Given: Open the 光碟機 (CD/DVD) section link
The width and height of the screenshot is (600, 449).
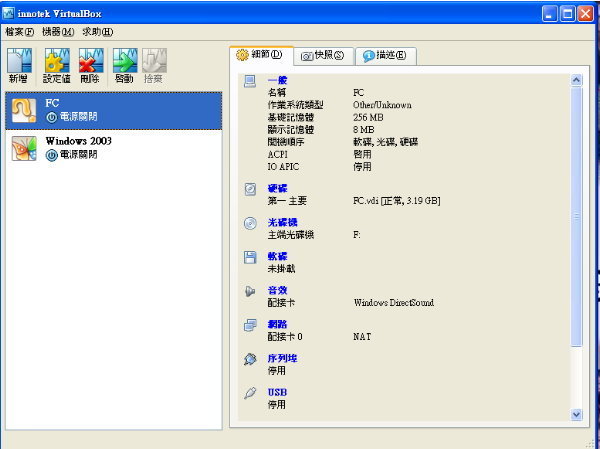Looking at the screenshot, I should [x=282, y=222].
